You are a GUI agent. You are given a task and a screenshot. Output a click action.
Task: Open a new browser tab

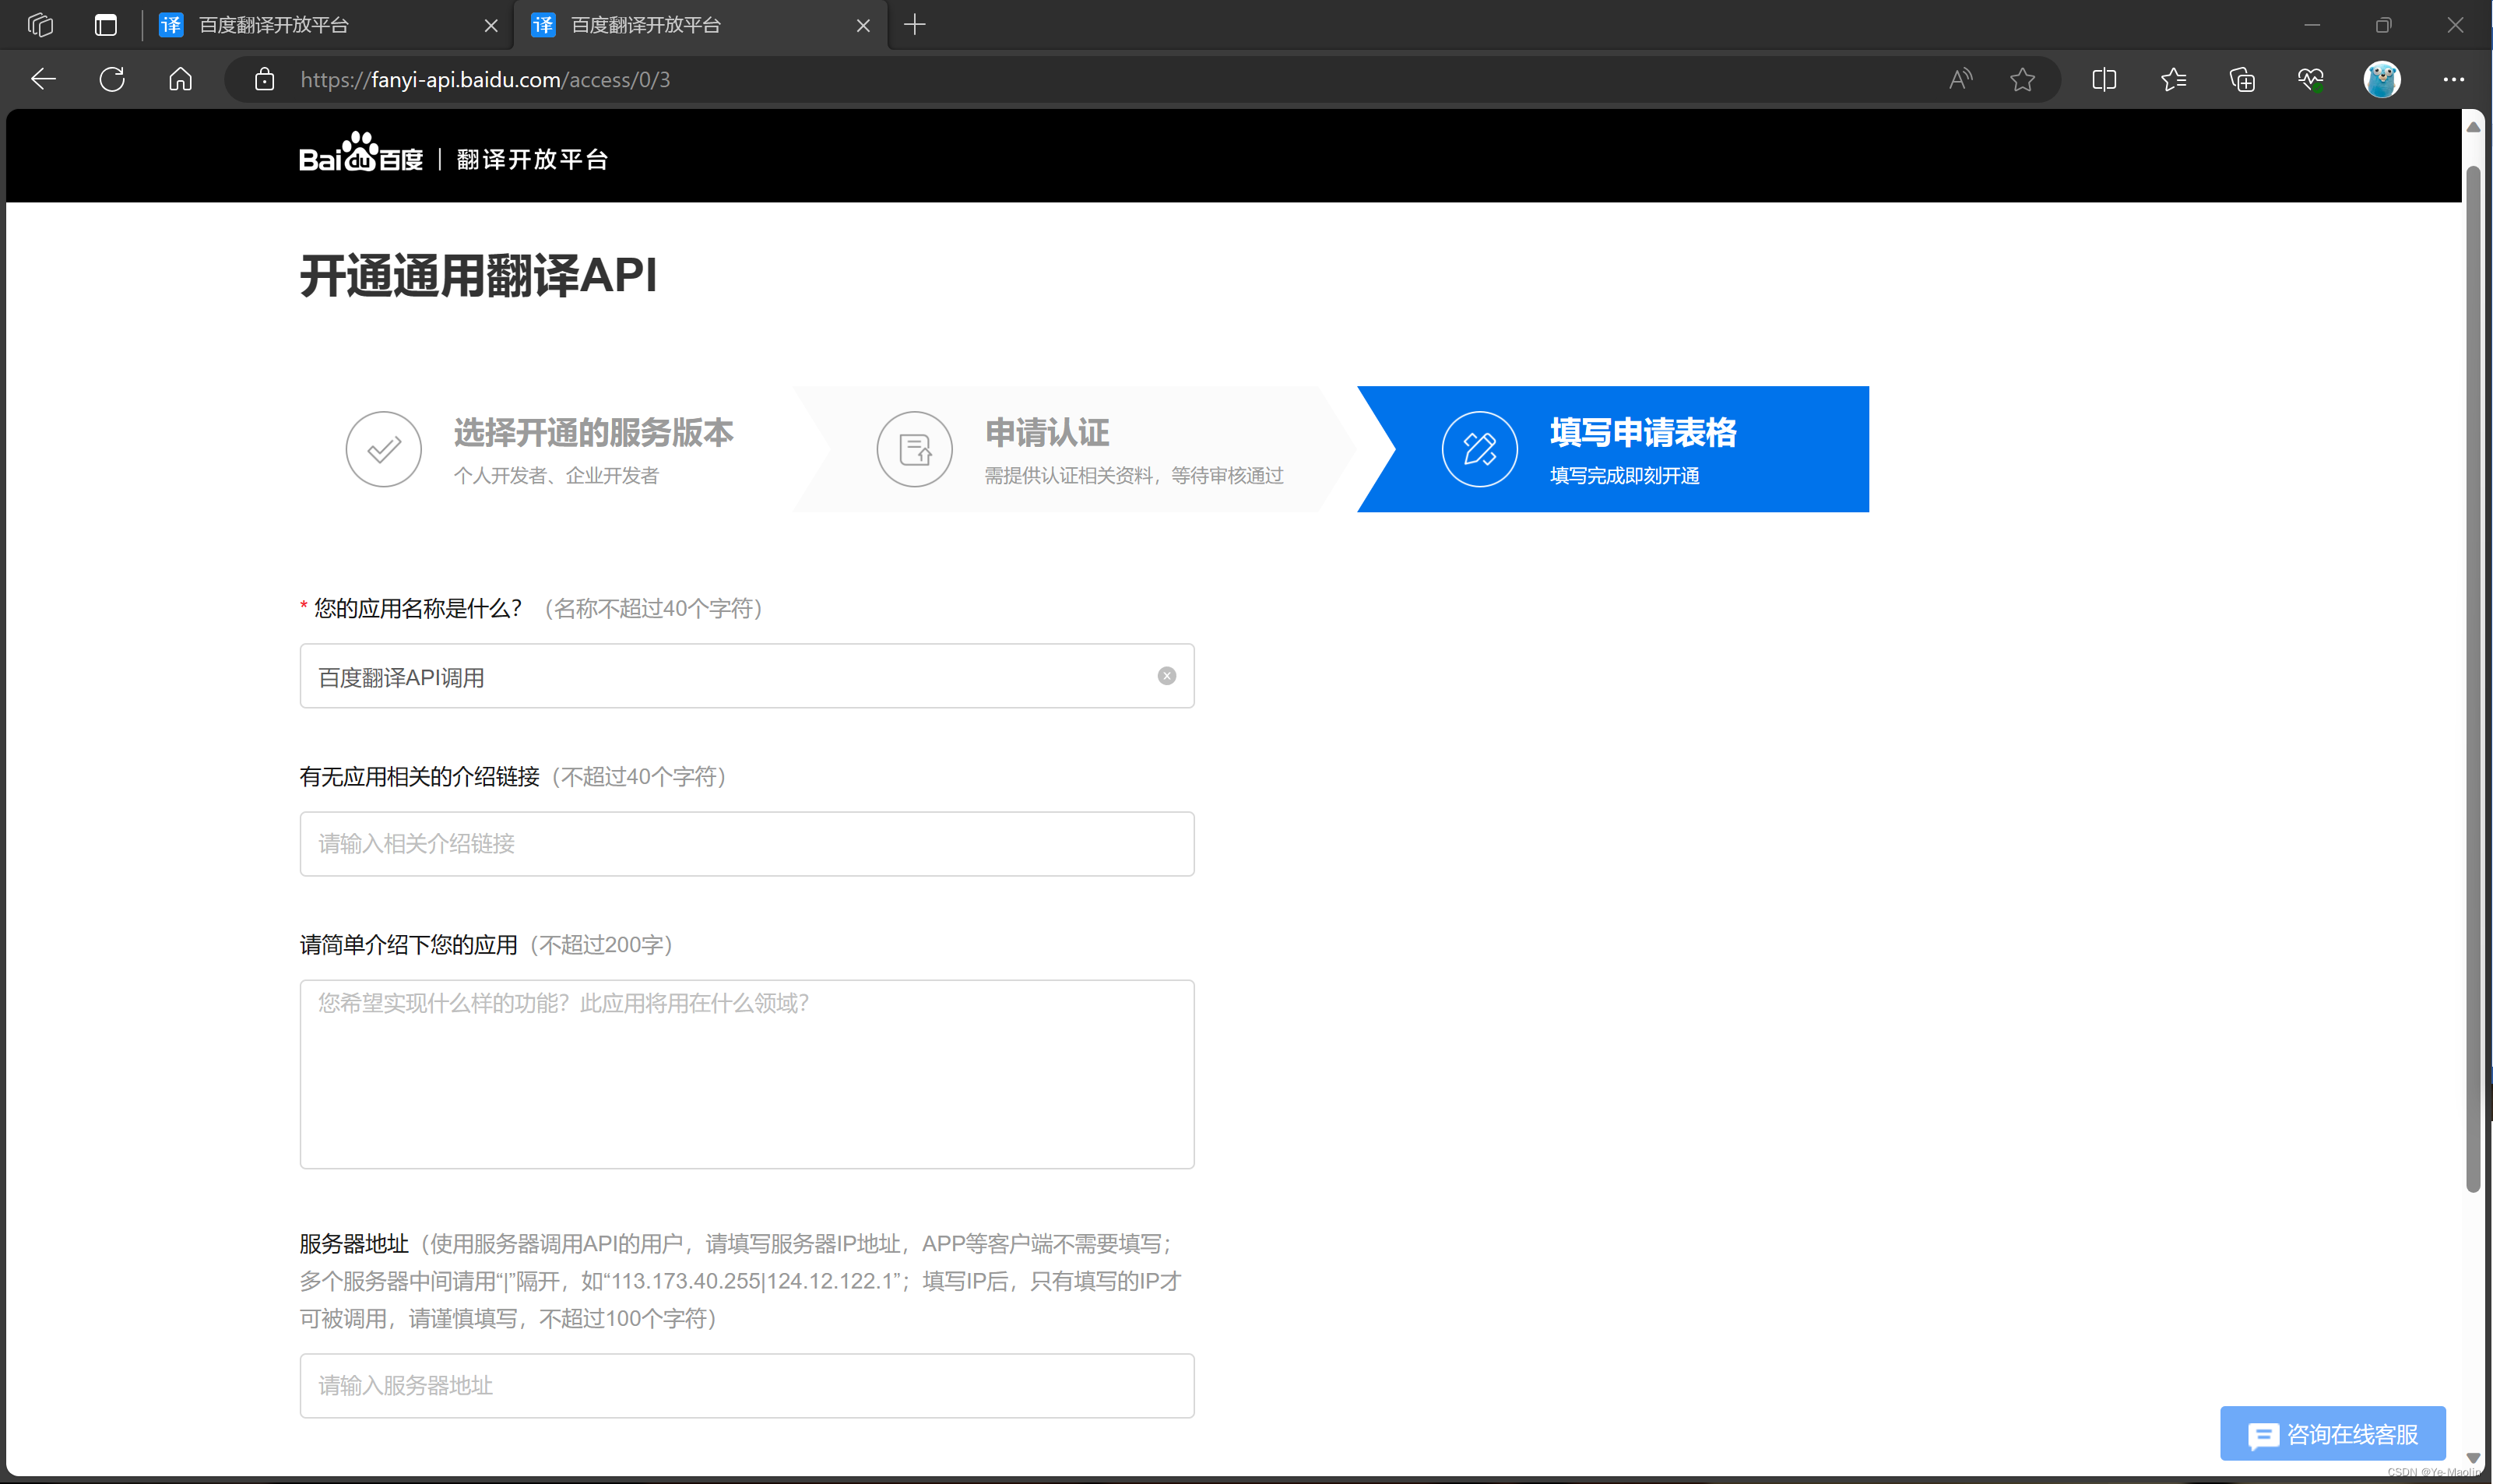tap(914, 25)
